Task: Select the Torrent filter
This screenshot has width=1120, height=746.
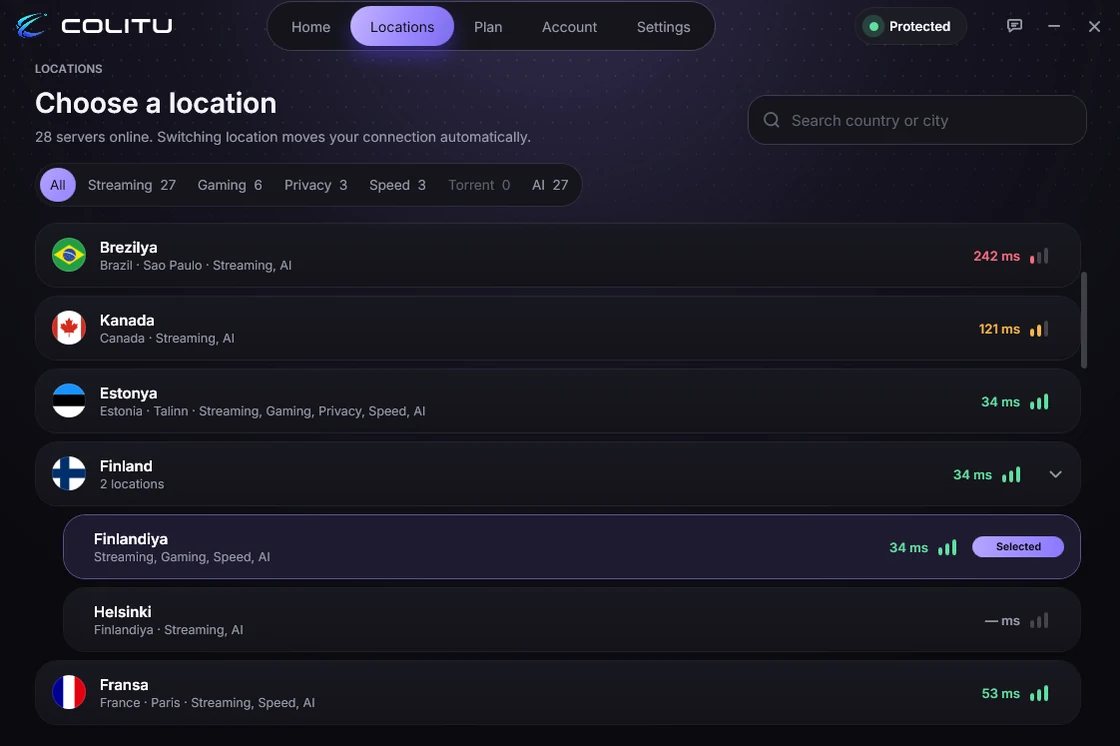Action: pyautogui.click(x=479, y=185)
